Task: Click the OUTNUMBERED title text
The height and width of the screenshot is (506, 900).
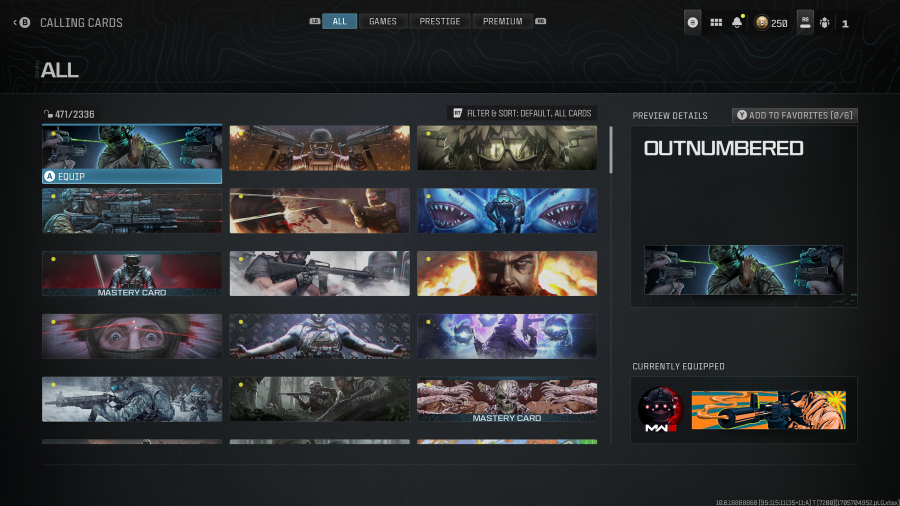Action: coord(723,149)
